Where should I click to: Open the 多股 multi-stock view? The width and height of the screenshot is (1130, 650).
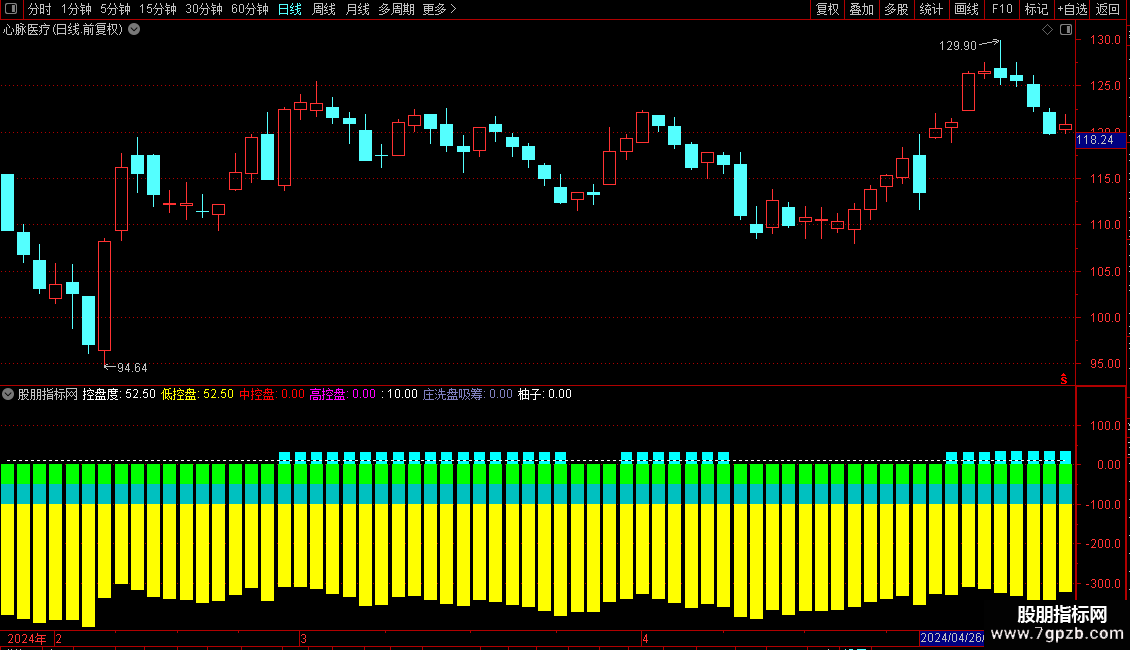pos(897,9)
